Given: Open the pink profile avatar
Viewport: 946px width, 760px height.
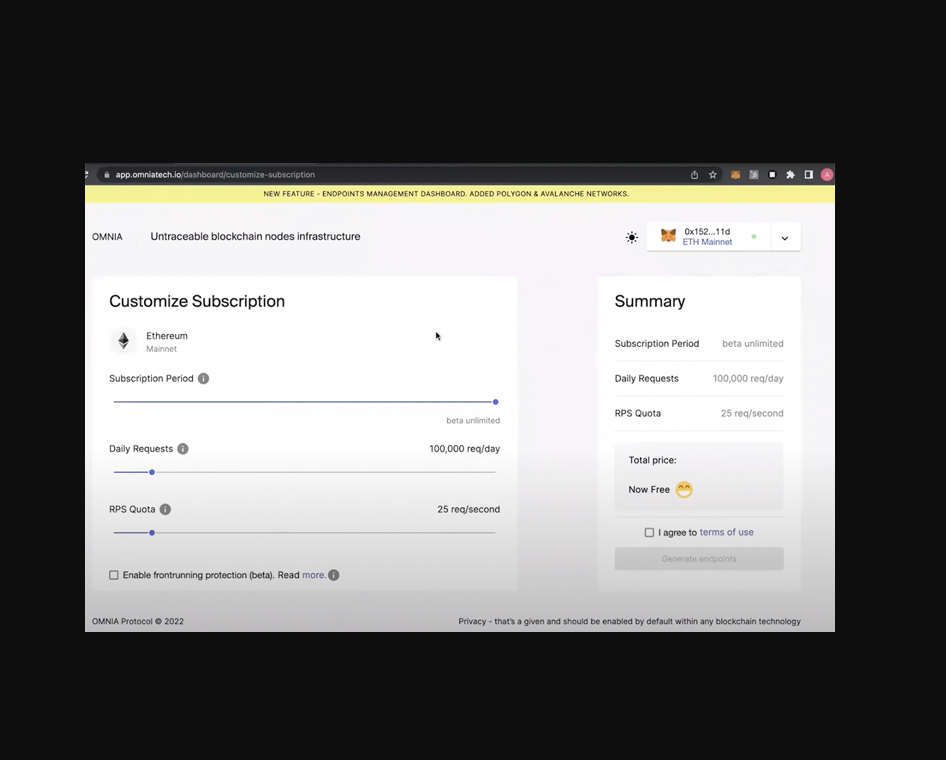Looking at the screenshot, I should [827, 175].
